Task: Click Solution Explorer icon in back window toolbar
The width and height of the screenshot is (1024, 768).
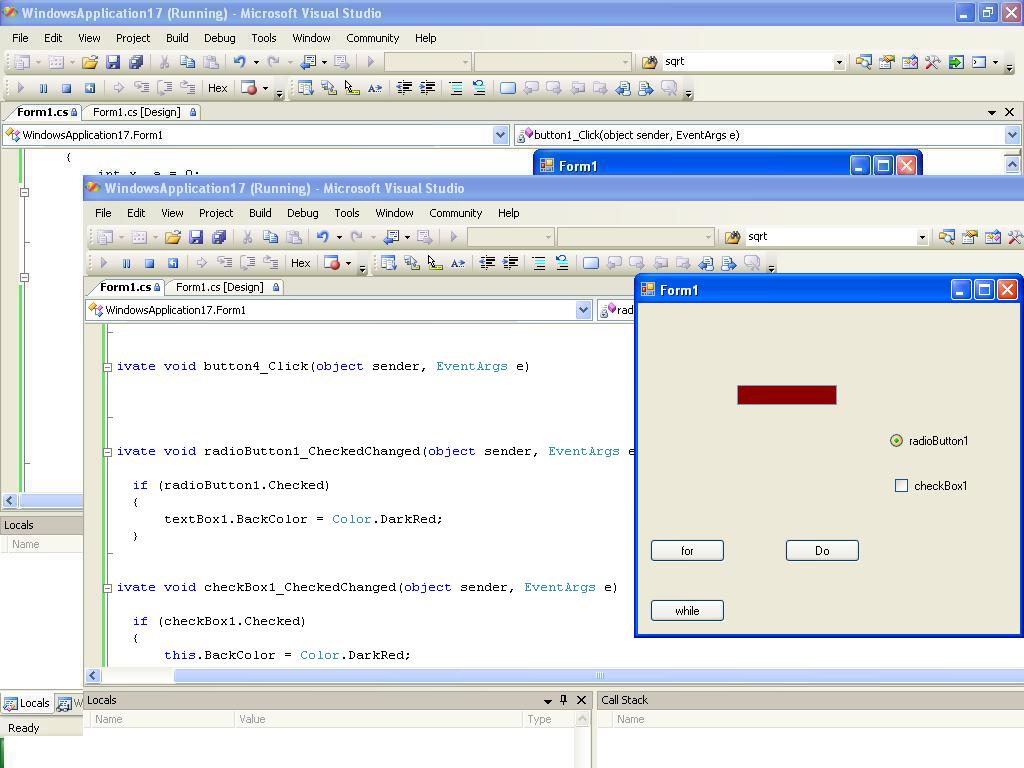Action: (863, 62)
